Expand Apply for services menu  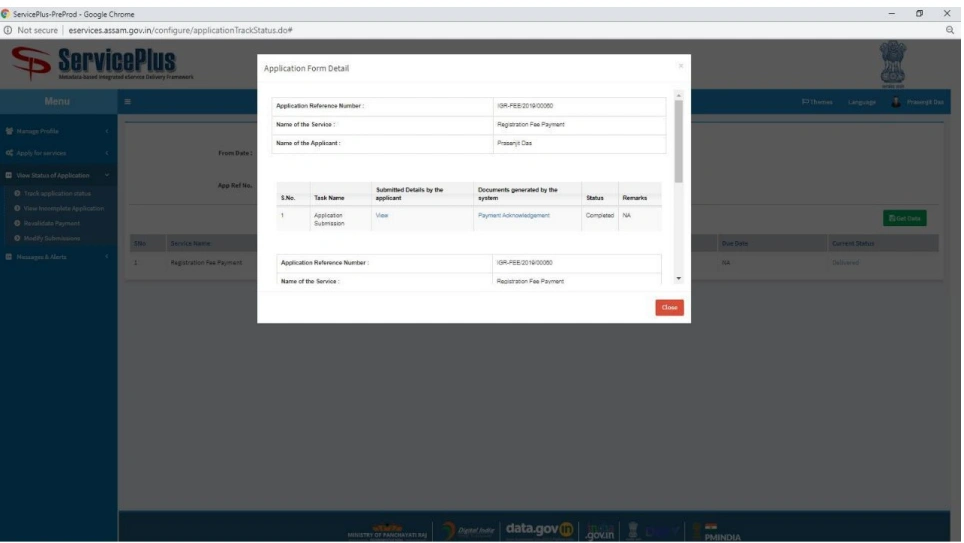pyautogui.click(x=58, y=153)
